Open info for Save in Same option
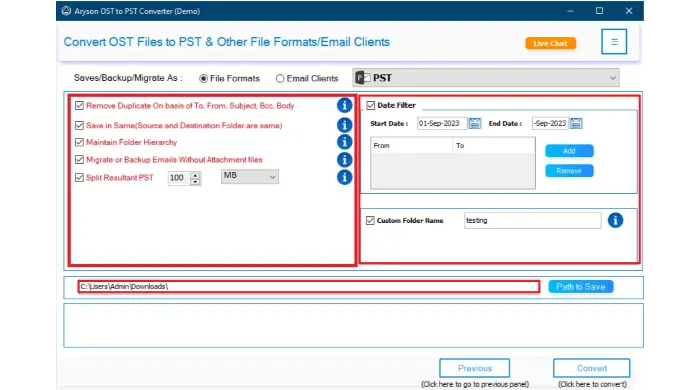 pyautogui.click(x=344, y=125)
